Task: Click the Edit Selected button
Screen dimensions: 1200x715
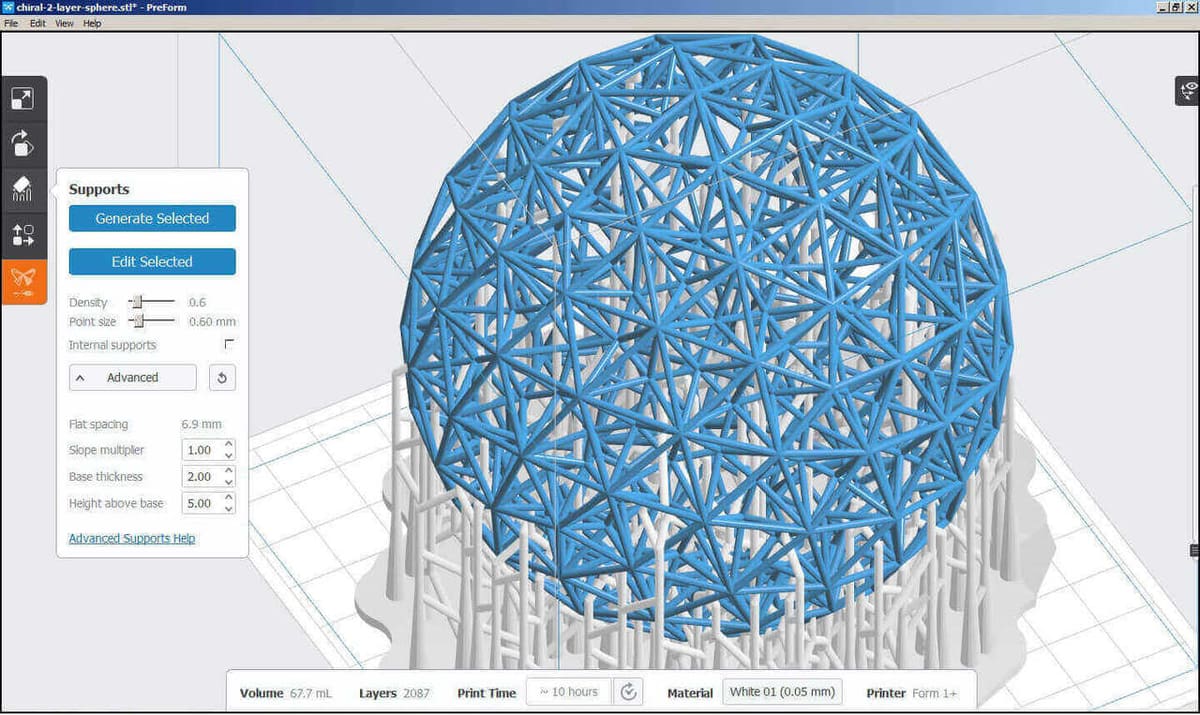Action: 152,262
